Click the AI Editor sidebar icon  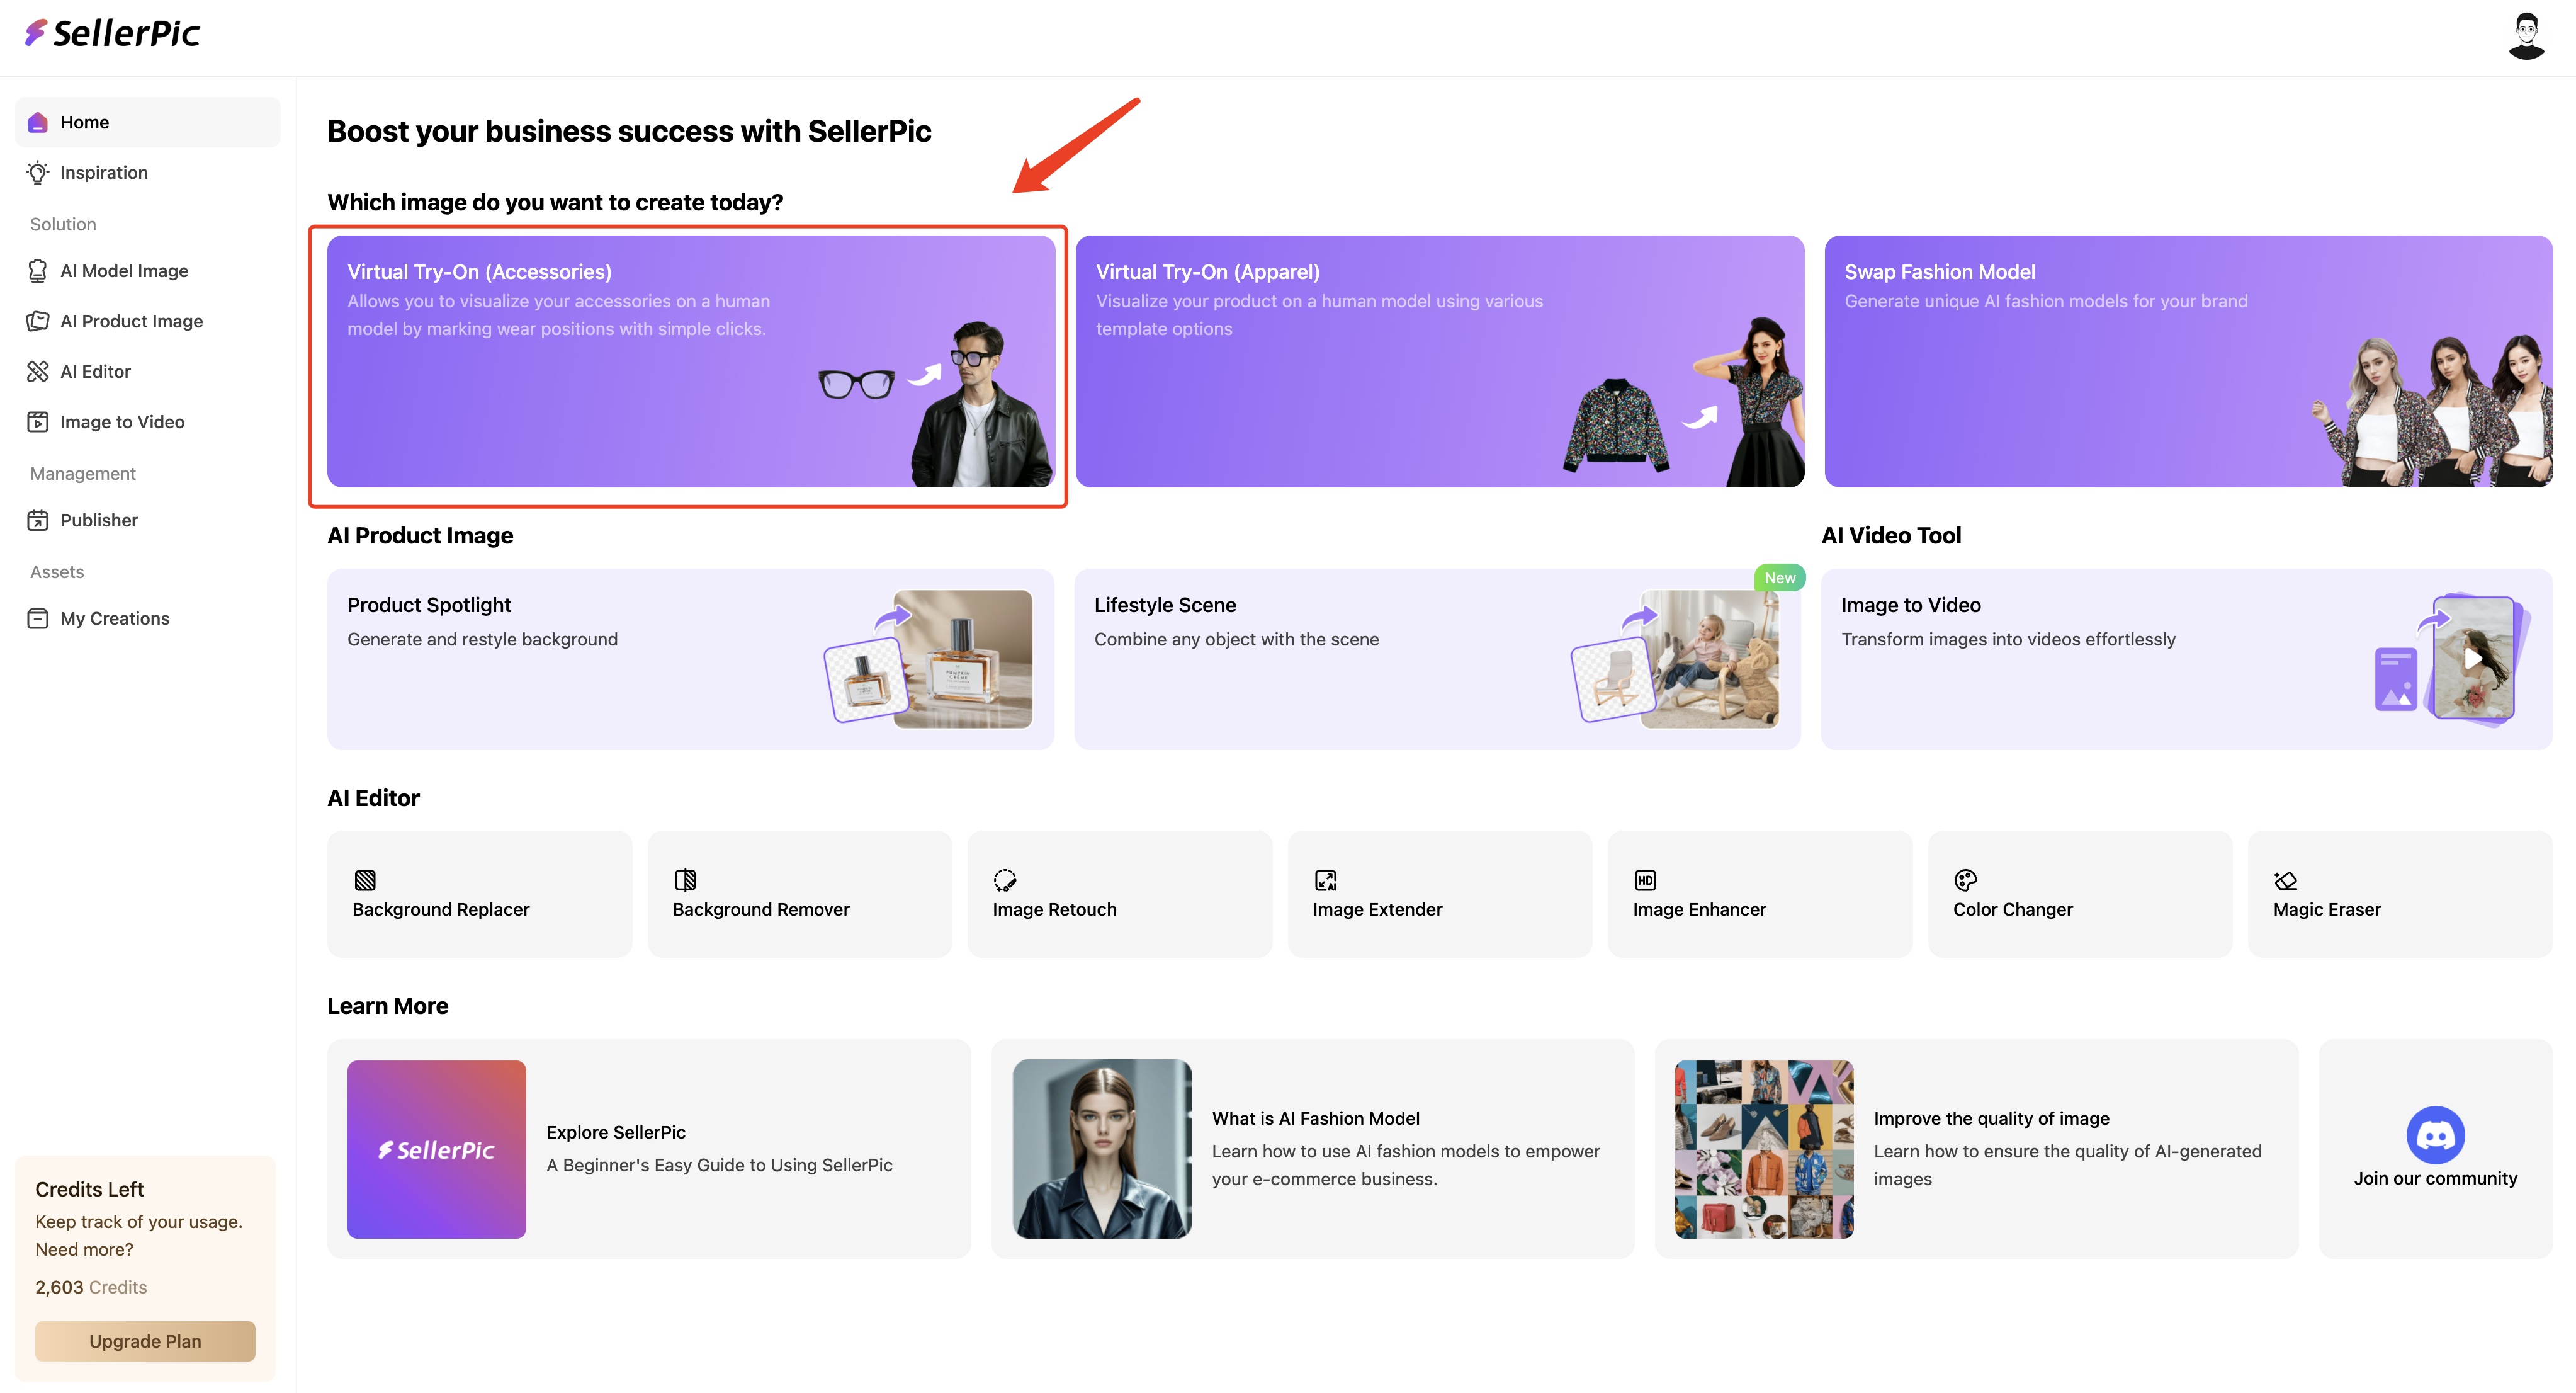pyautogui.click(x=38, y=372)
